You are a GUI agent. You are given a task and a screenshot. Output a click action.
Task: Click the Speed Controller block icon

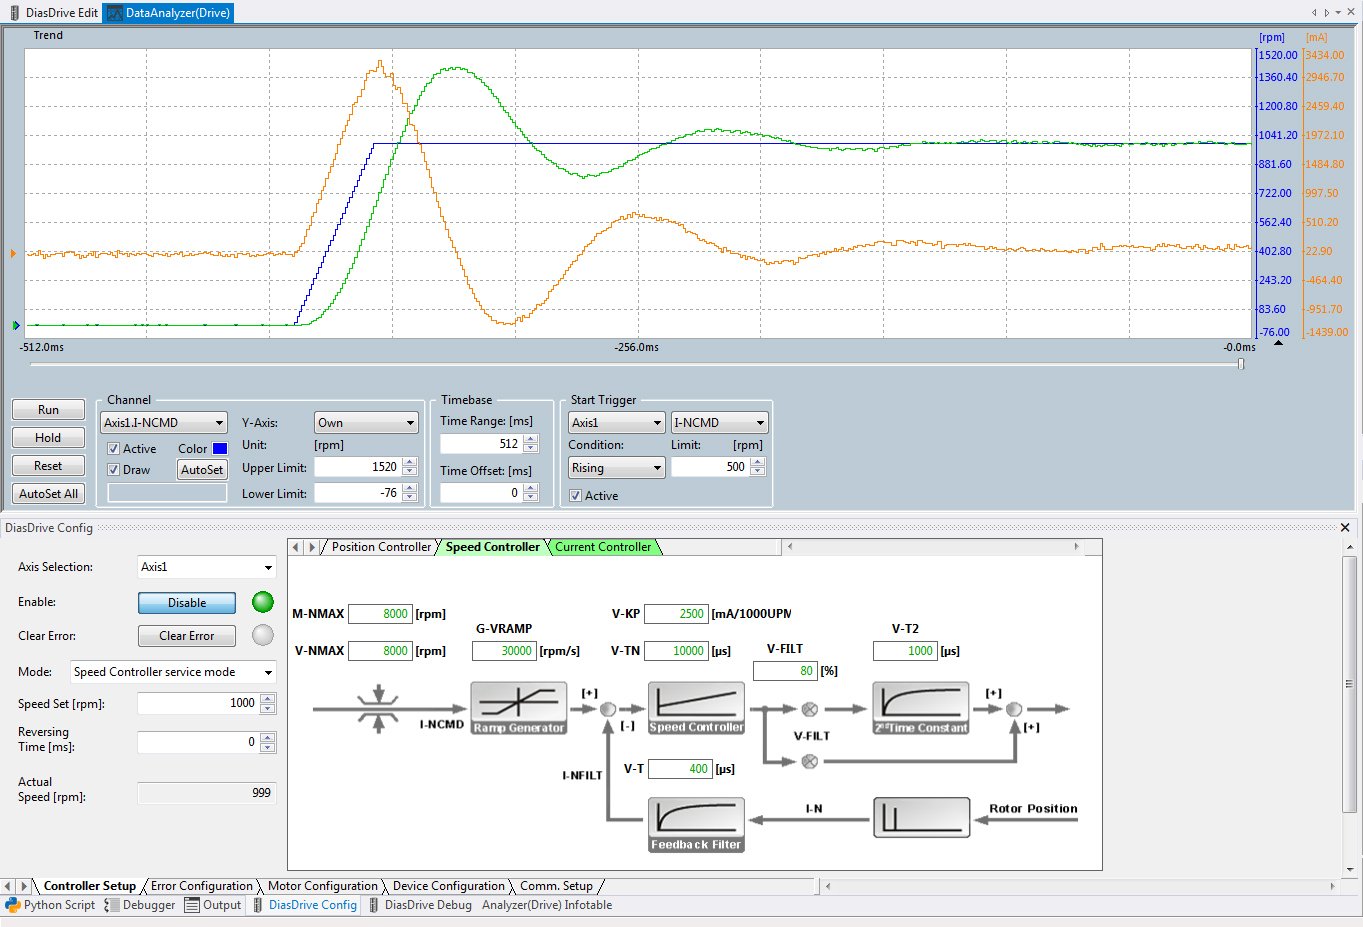pyautogui.click(x=696, y=709)
